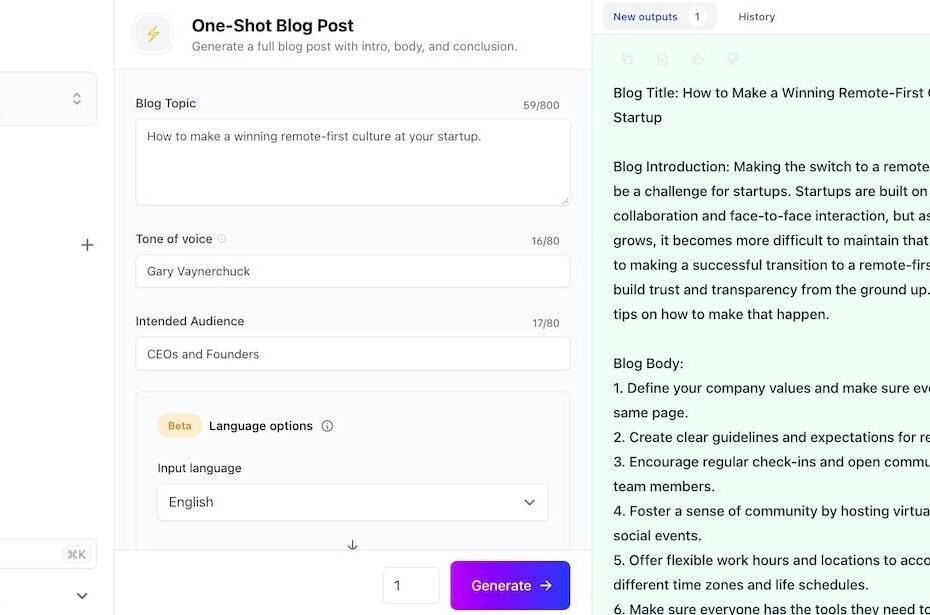
Task: Click the Generate button
Action: (510, 585)
